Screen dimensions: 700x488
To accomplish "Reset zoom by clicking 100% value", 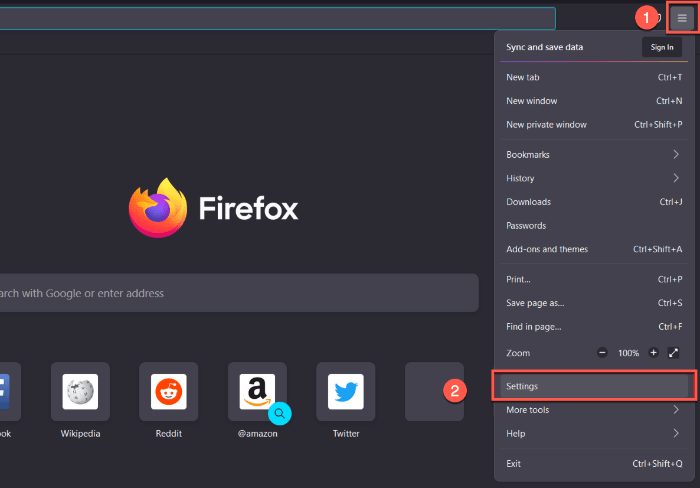I will [x=628, y=353].
